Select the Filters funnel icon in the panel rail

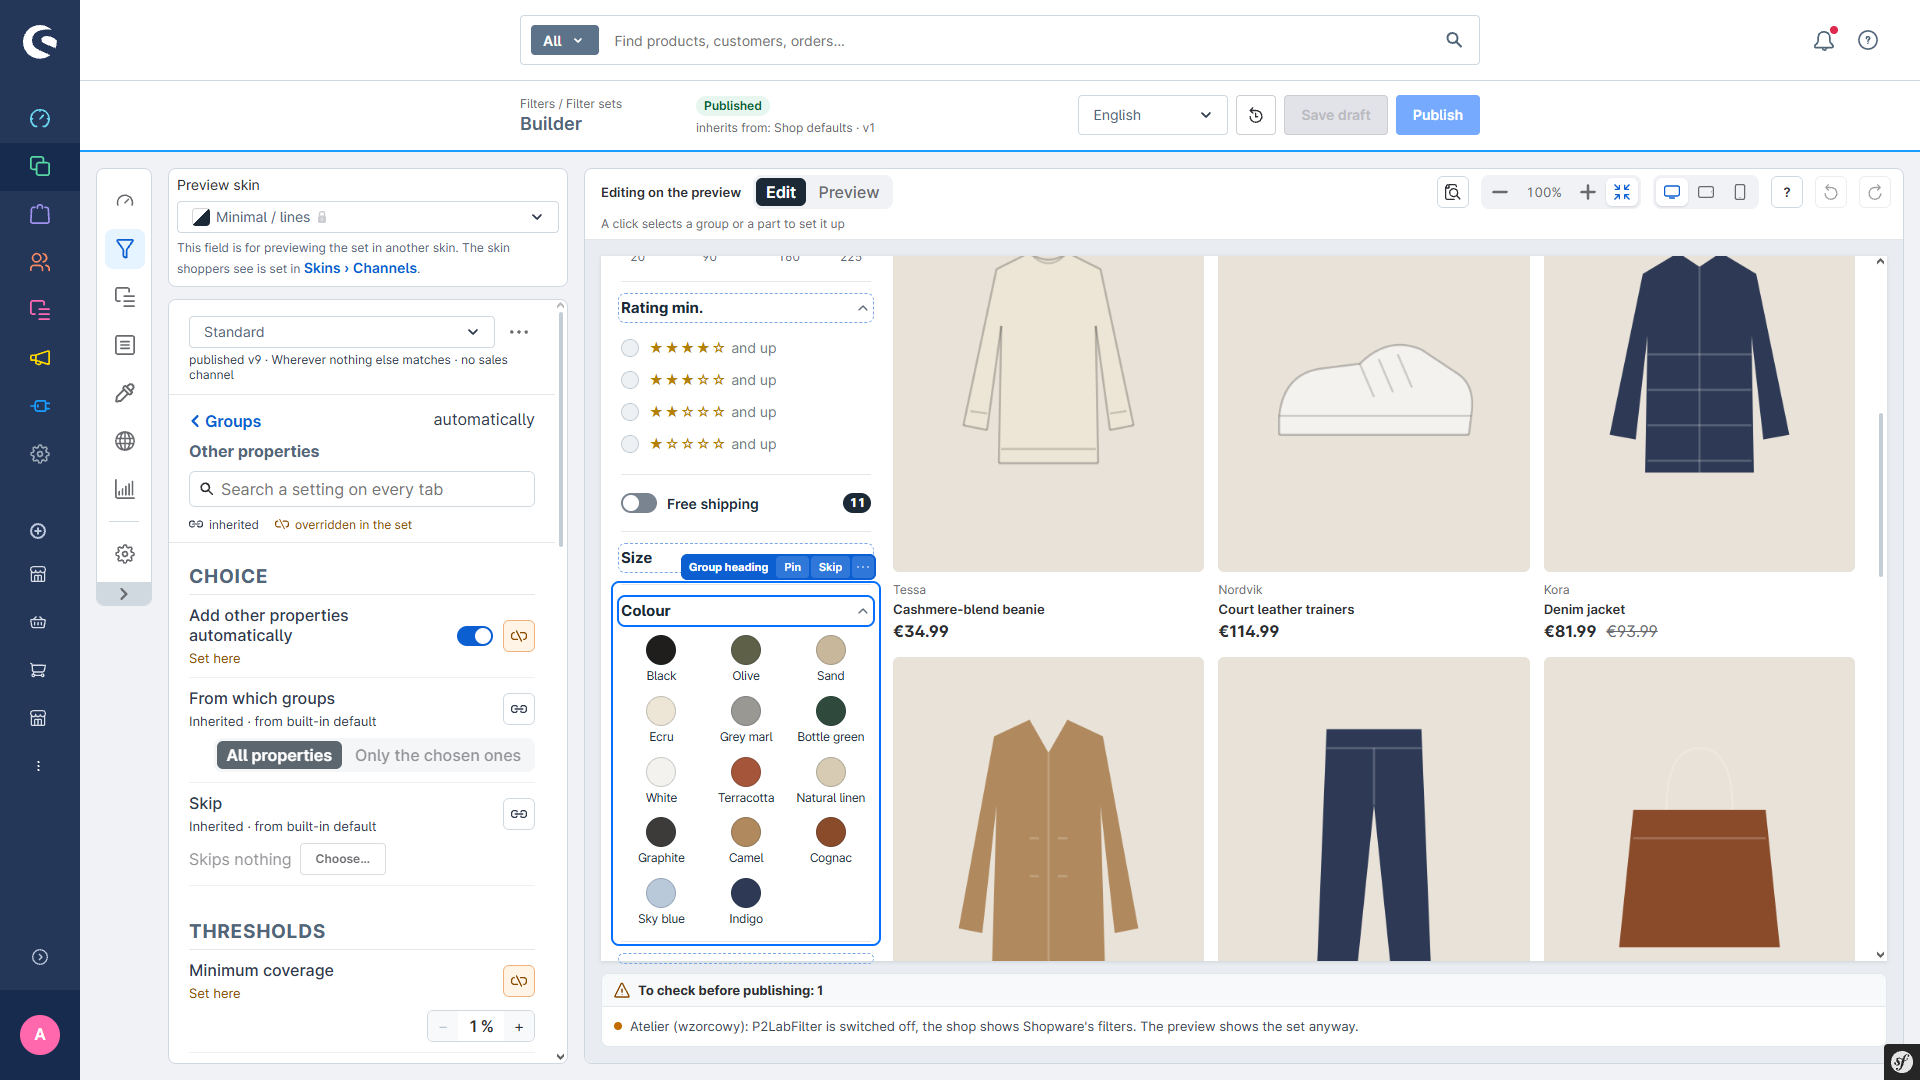tap(125, 249)
